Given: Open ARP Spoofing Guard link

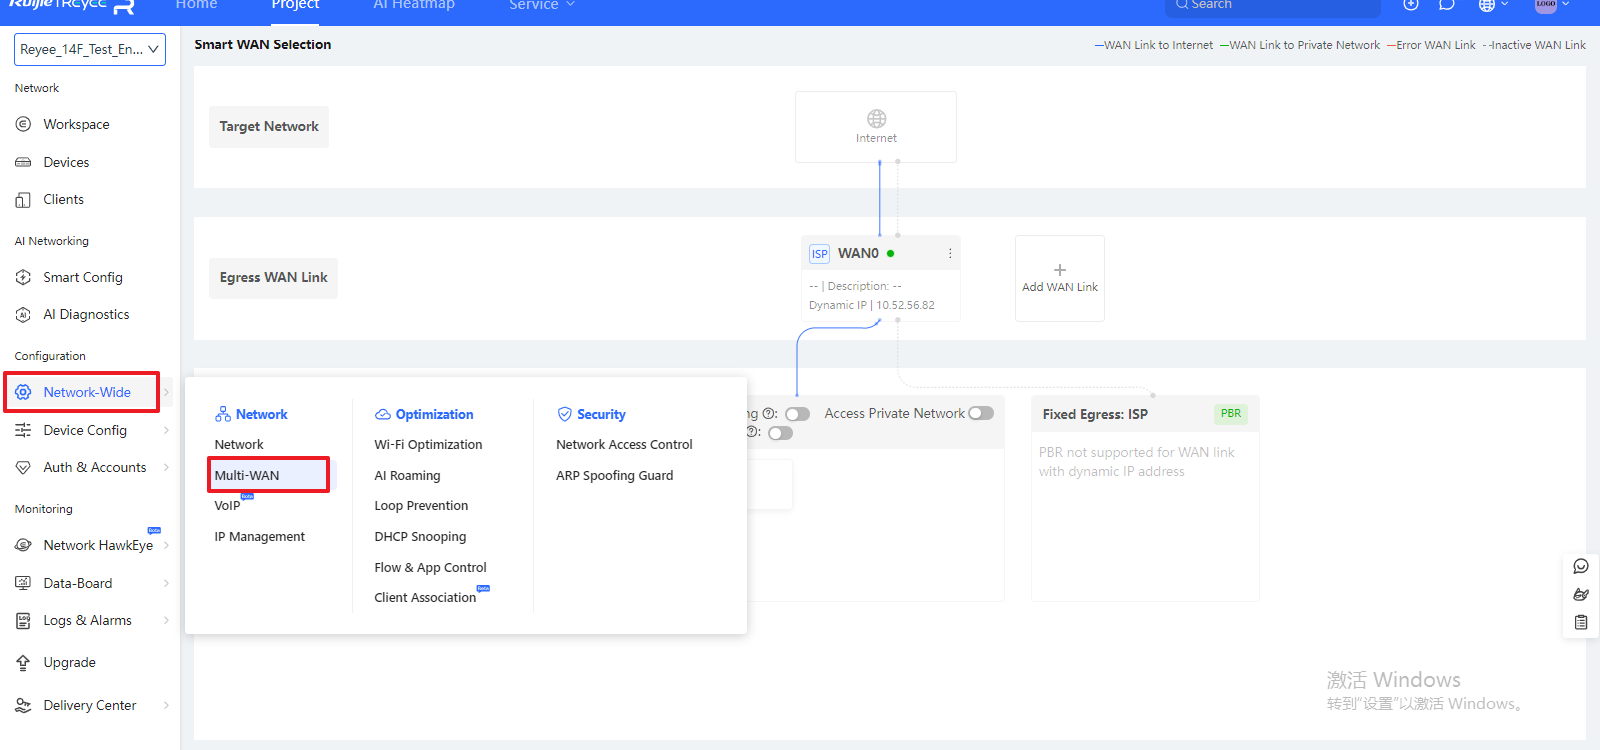Looking at the screenshot, I should point(614,476).
